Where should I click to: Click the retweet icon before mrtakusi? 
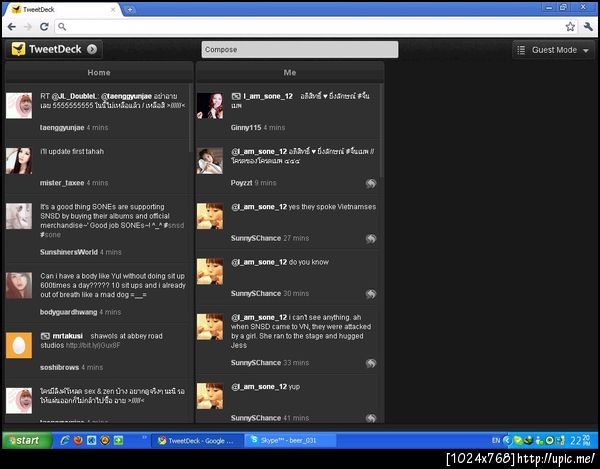click(45, 336)
